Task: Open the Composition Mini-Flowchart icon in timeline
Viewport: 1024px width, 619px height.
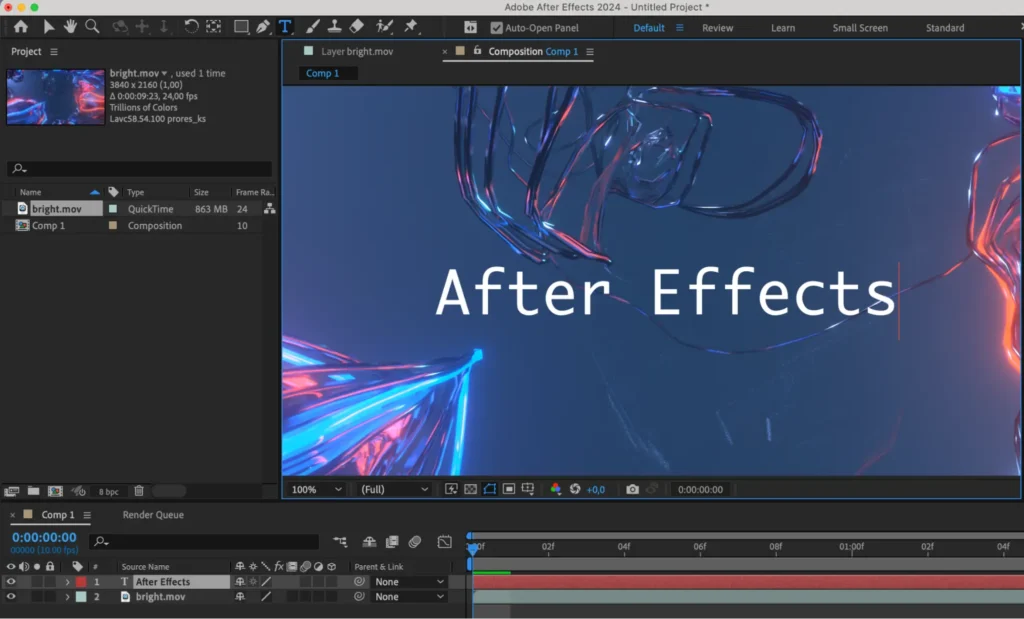Action: click(x=340, y=541)
